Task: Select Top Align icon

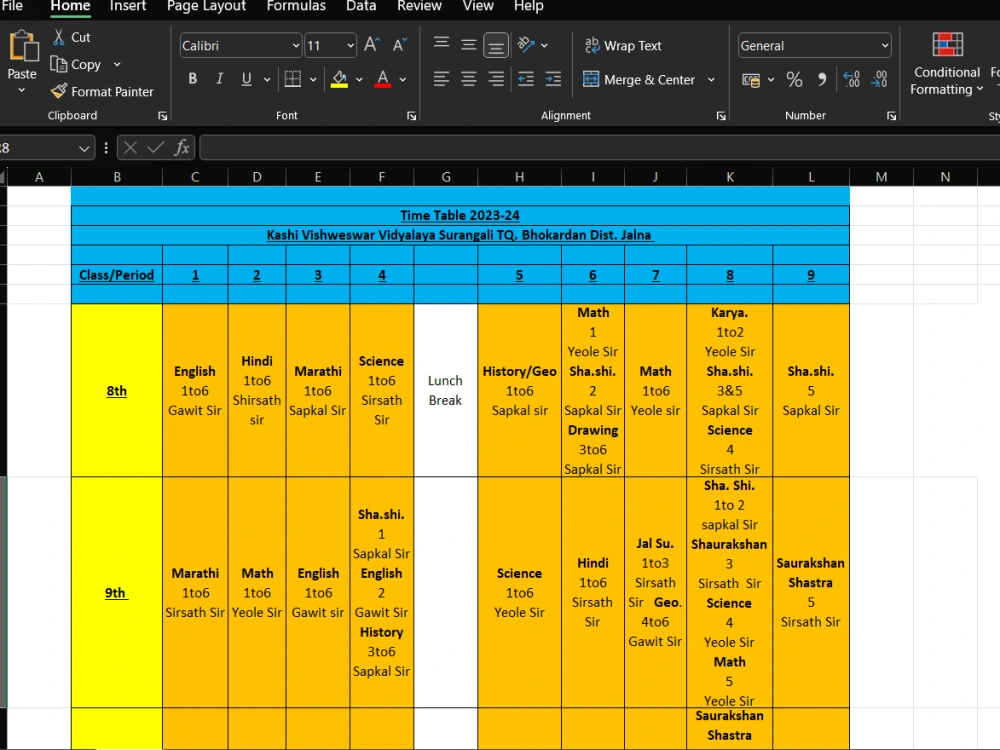Action: [x=441, y=45]
